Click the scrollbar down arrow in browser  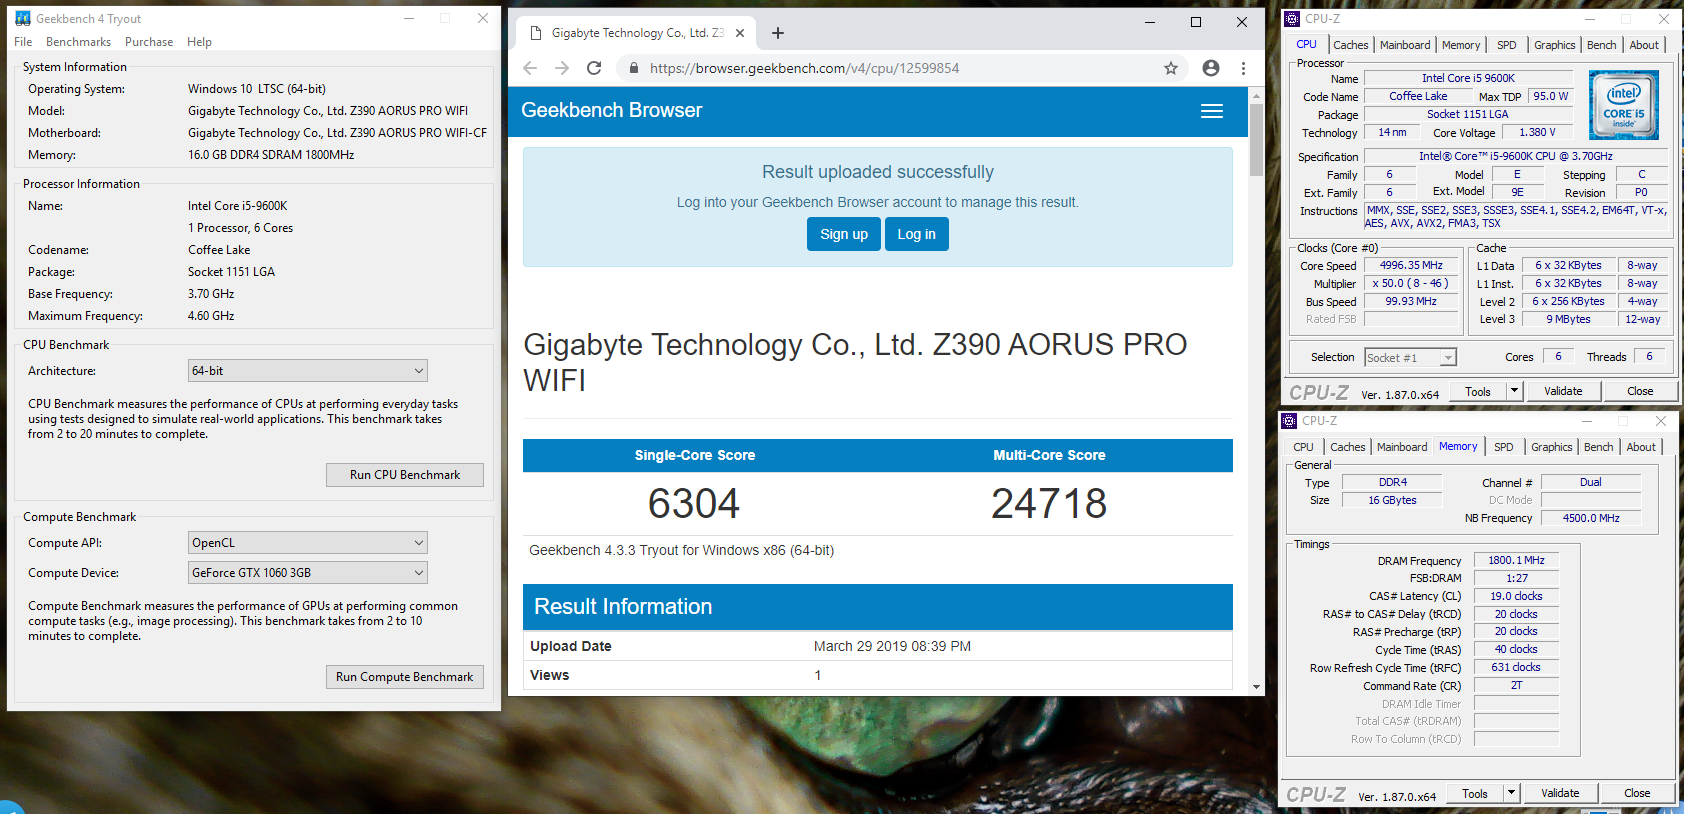(1256, 687)
